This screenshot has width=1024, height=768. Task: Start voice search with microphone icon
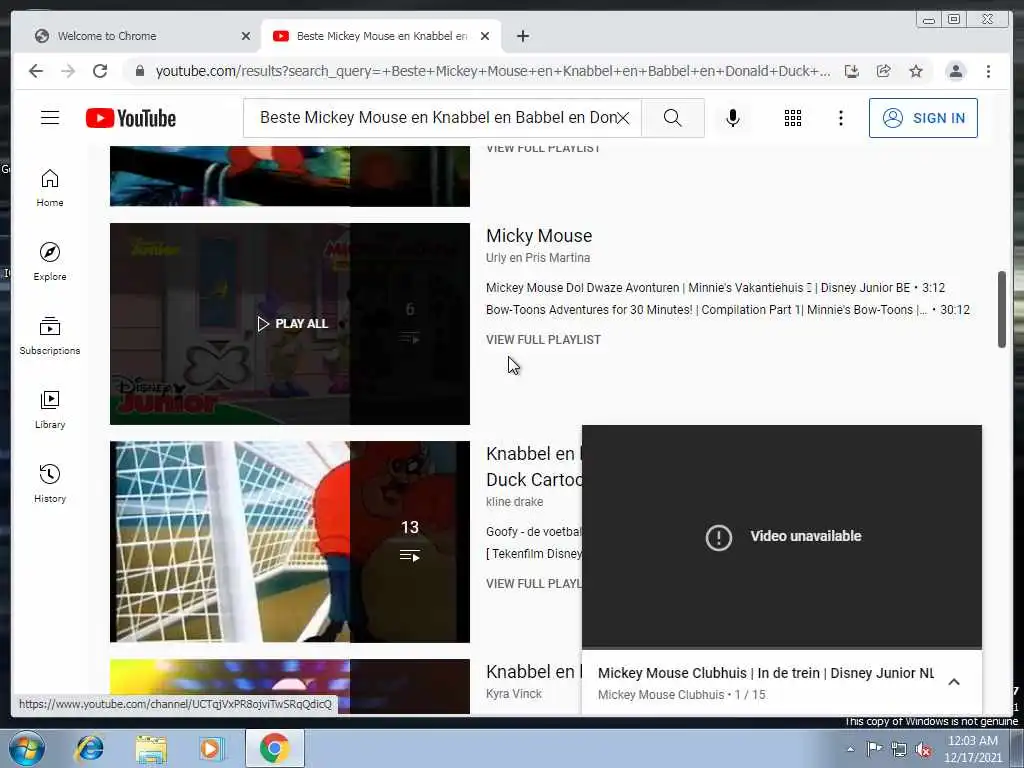click(x=733, y=118)
